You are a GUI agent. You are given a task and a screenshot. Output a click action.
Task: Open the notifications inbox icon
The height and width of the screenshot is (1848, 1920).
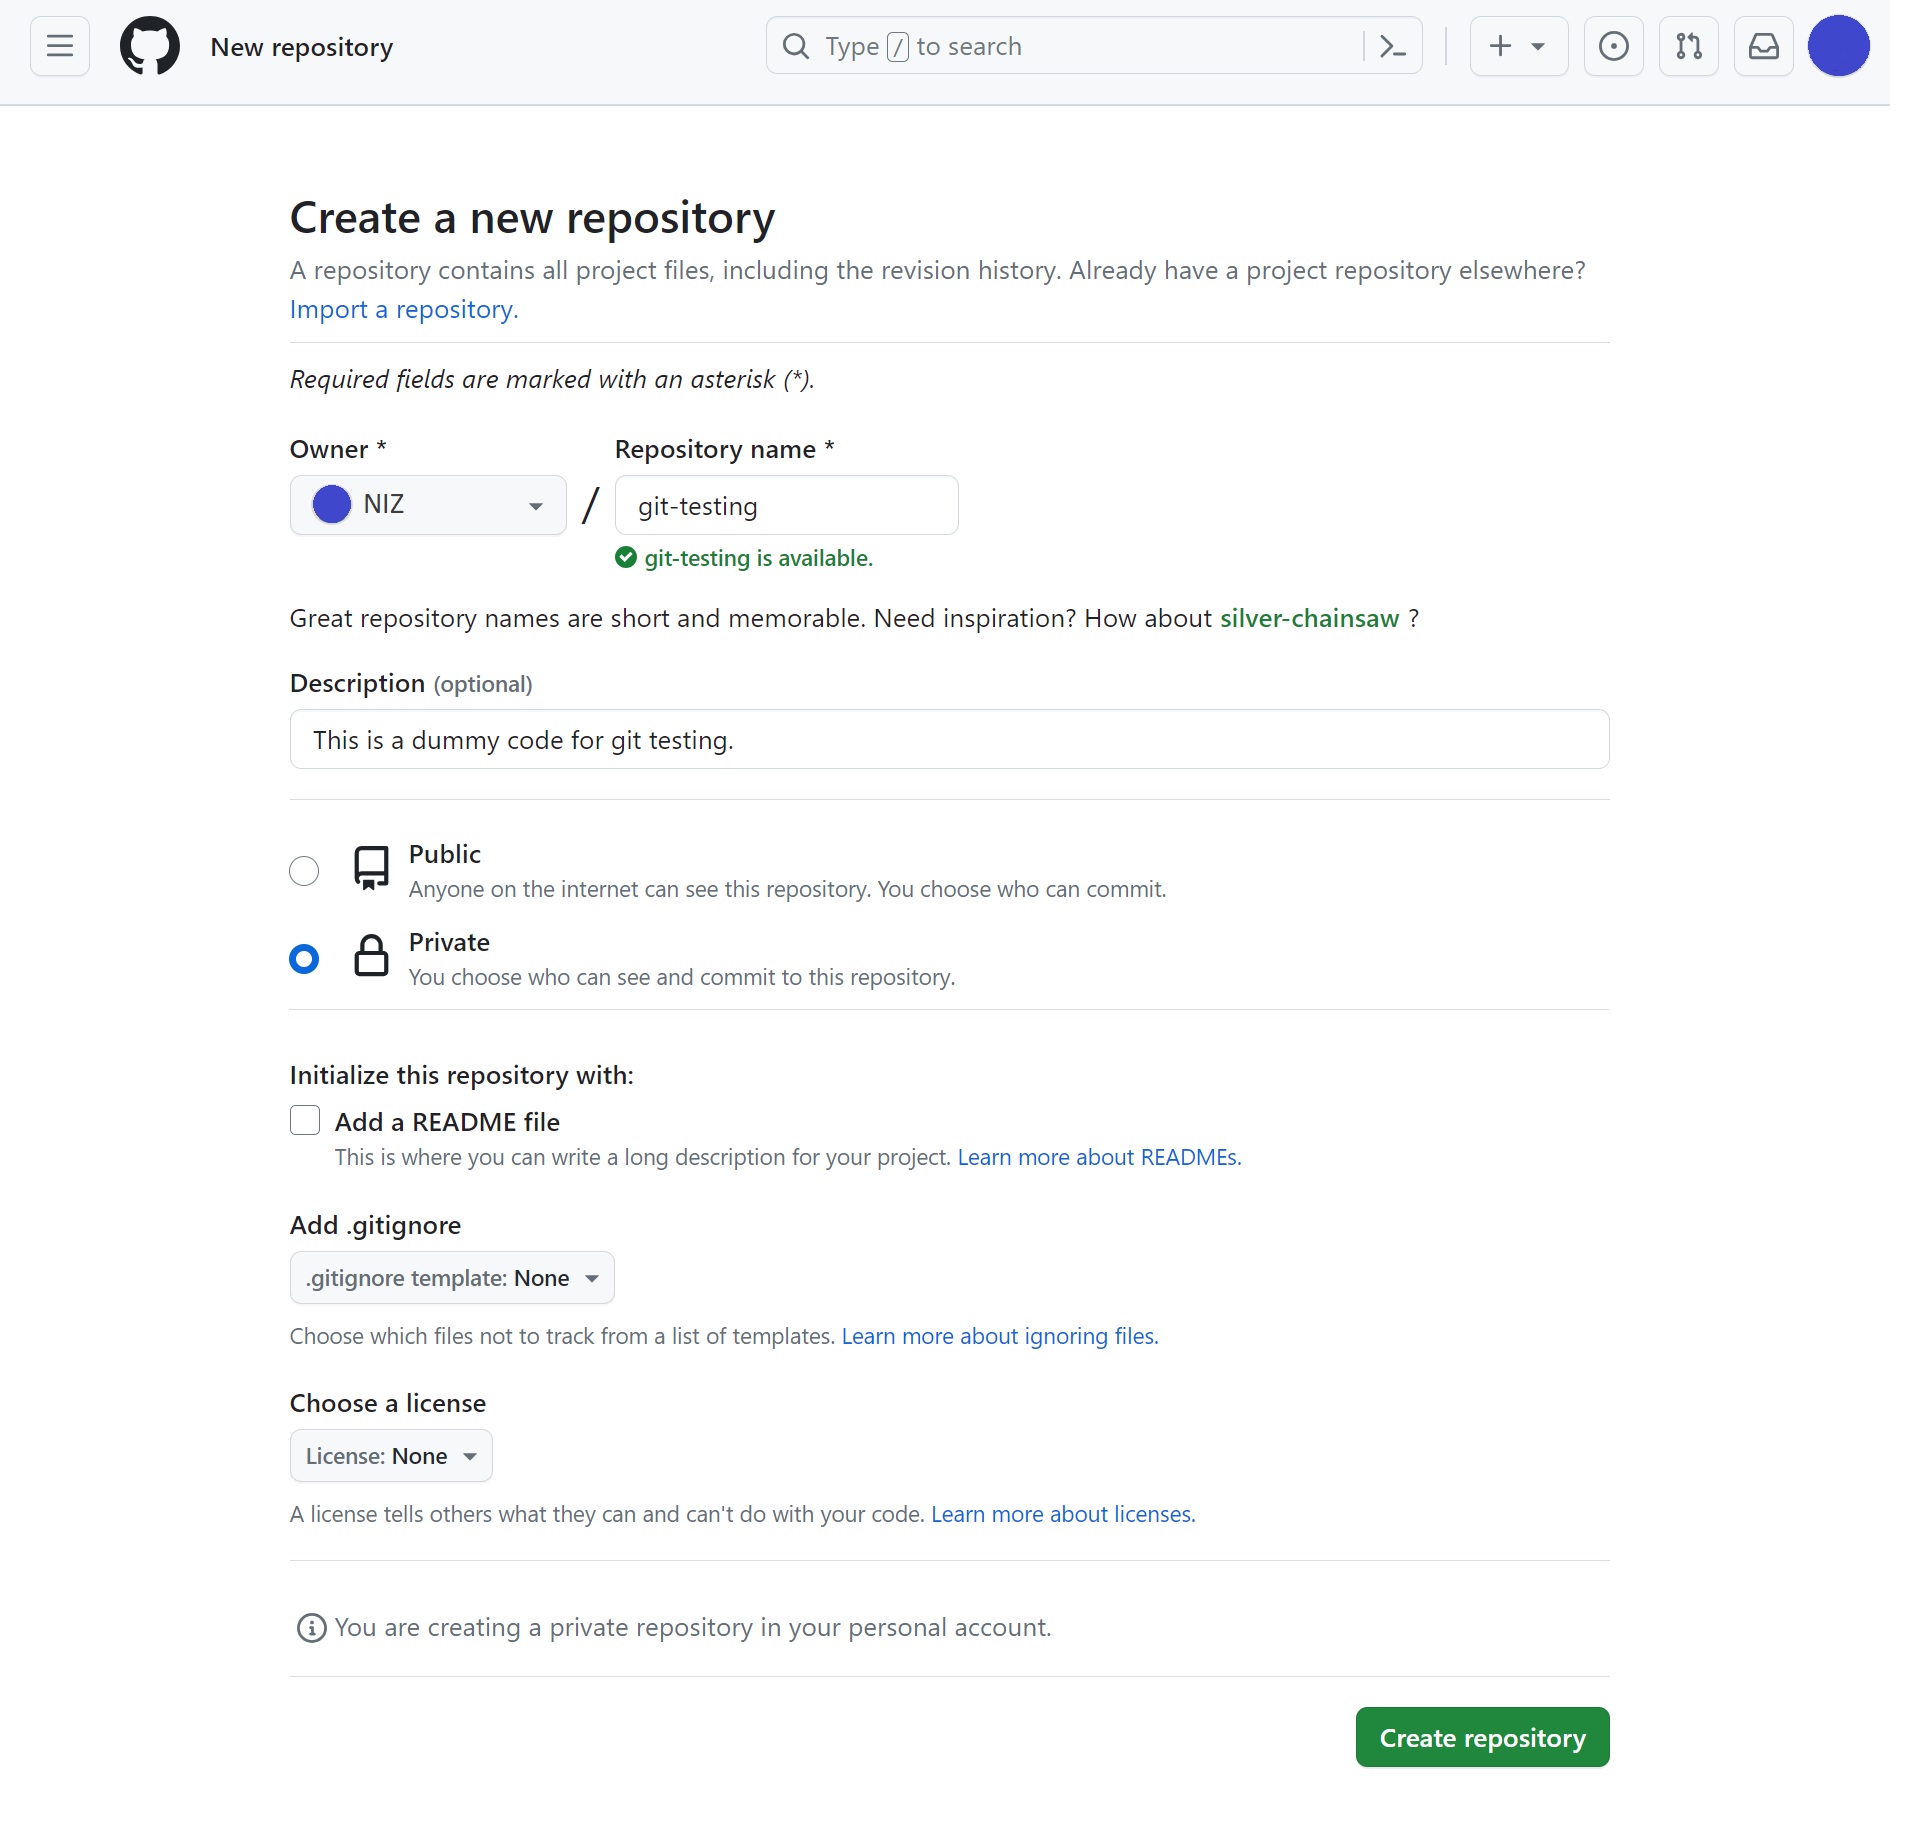point(1762,45)
